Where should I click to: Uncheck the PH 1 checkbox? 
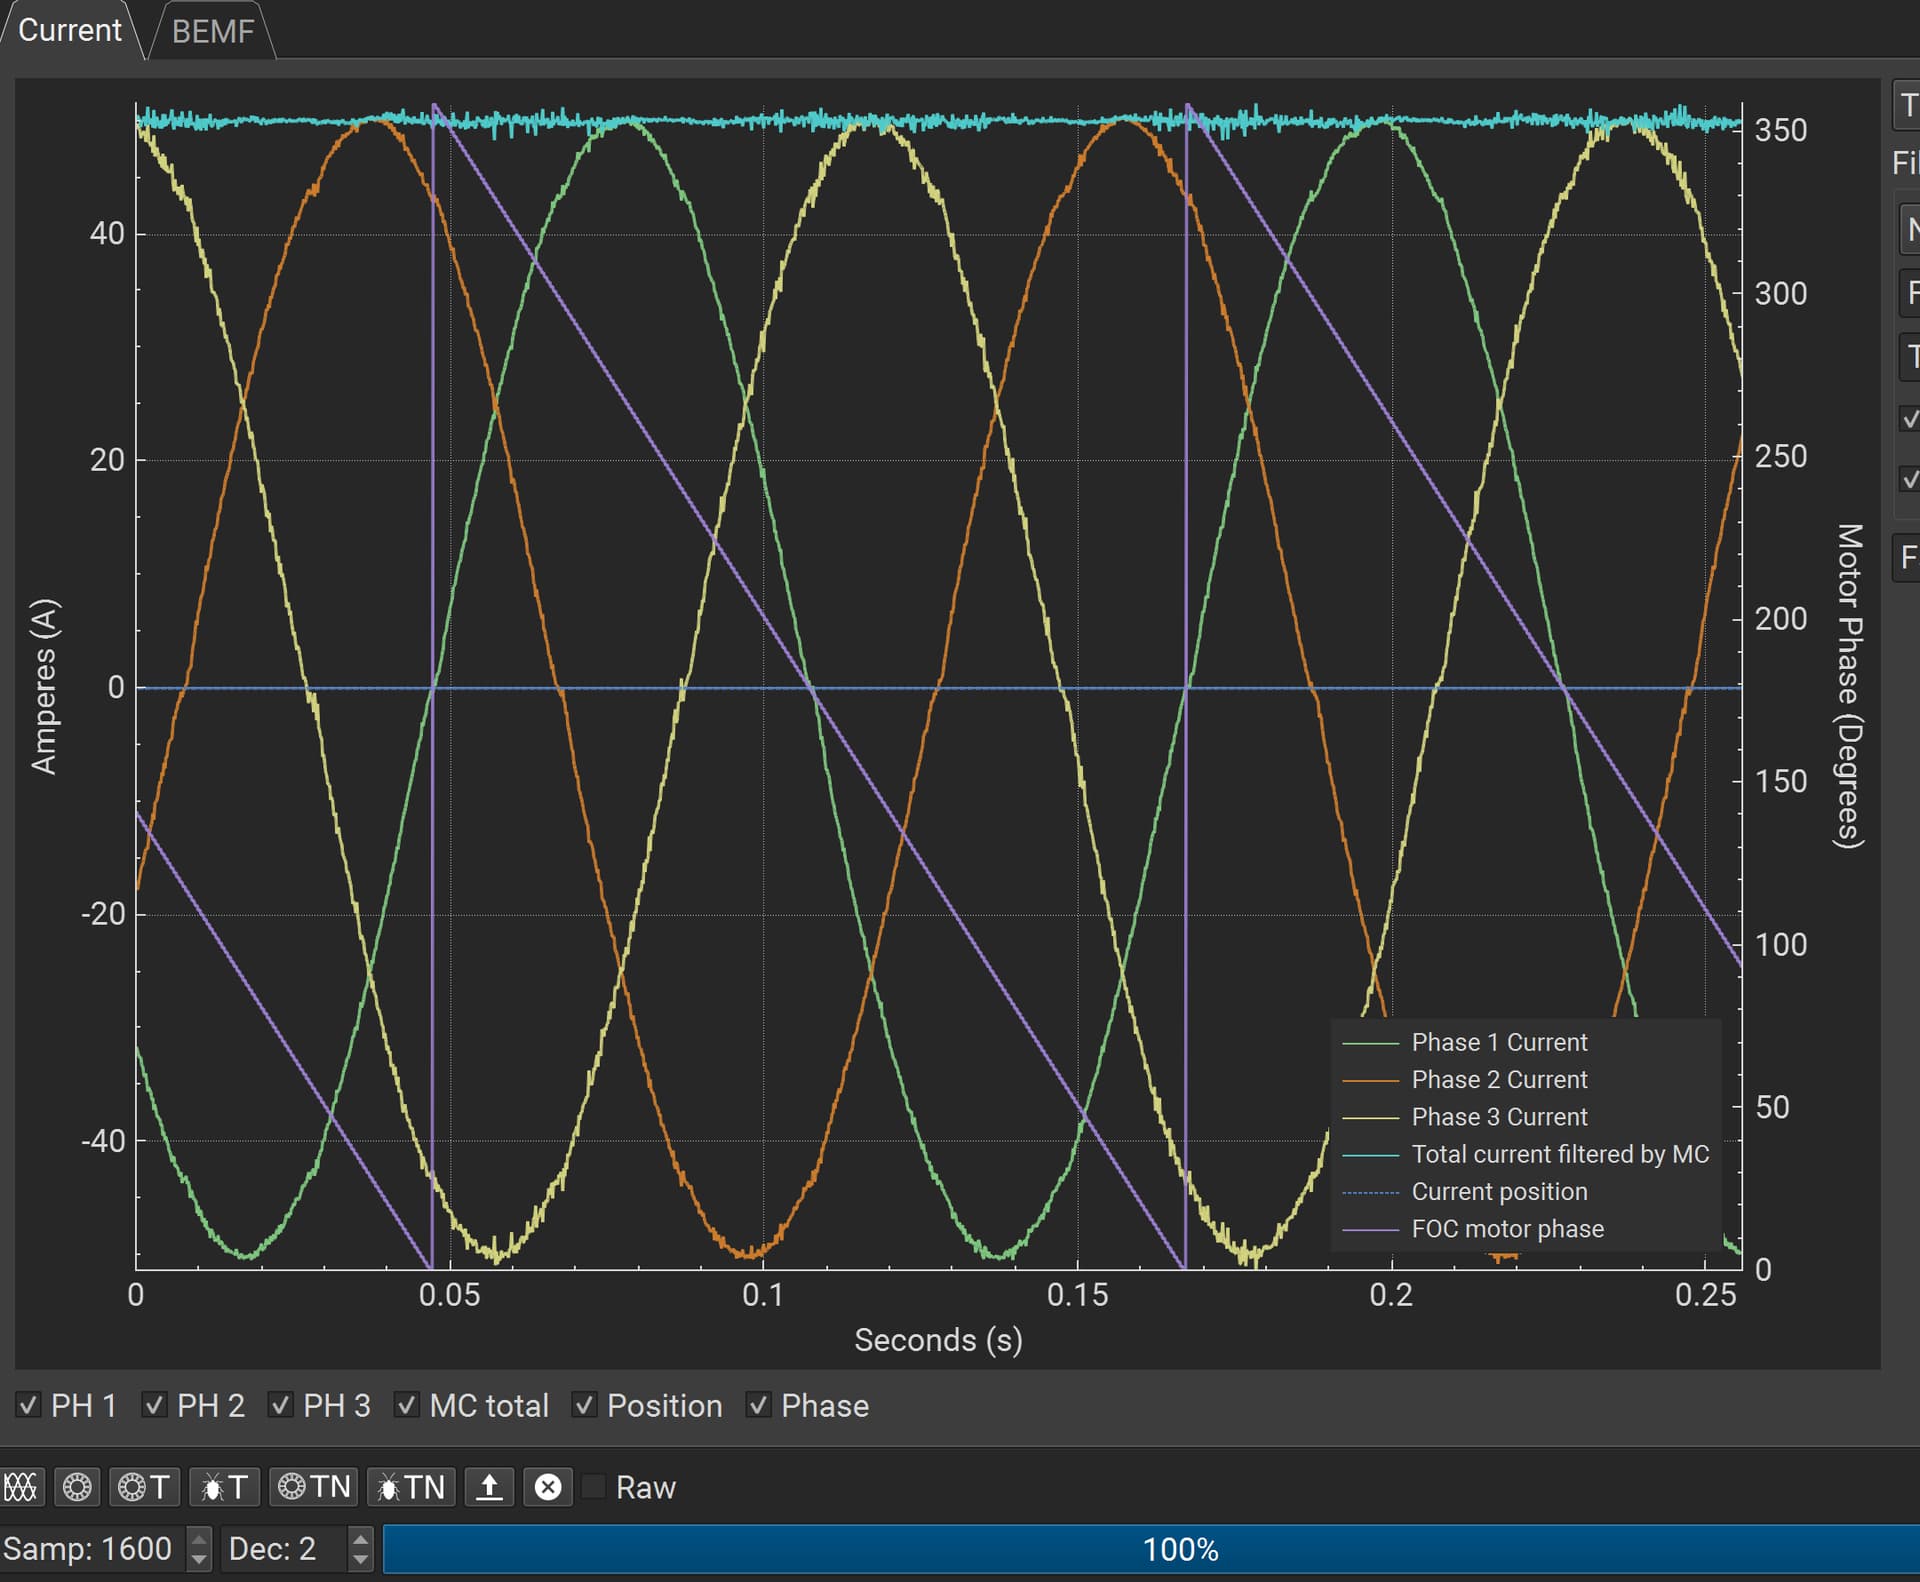coord(28,1405)
